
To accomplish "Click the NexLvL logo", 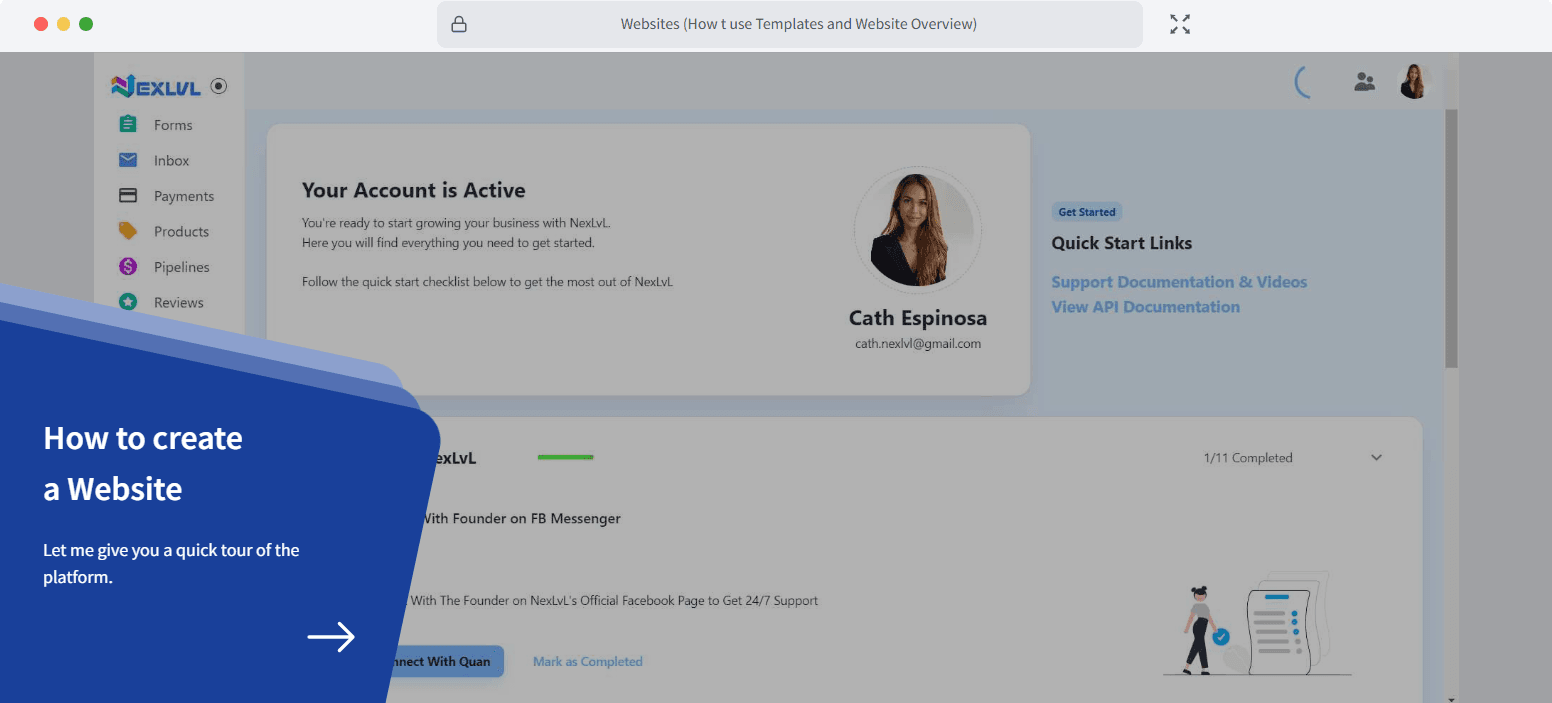I will [155, 86].
